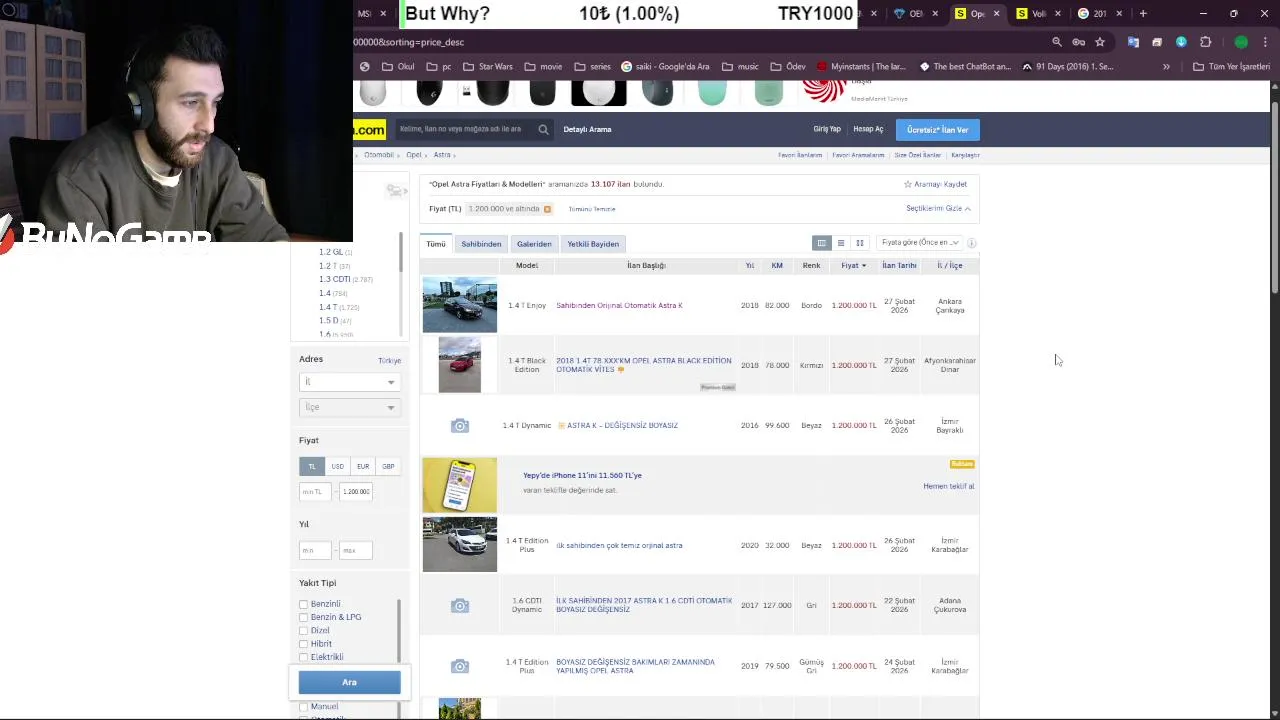Open Detaylı Arama link

click(587, 129)
